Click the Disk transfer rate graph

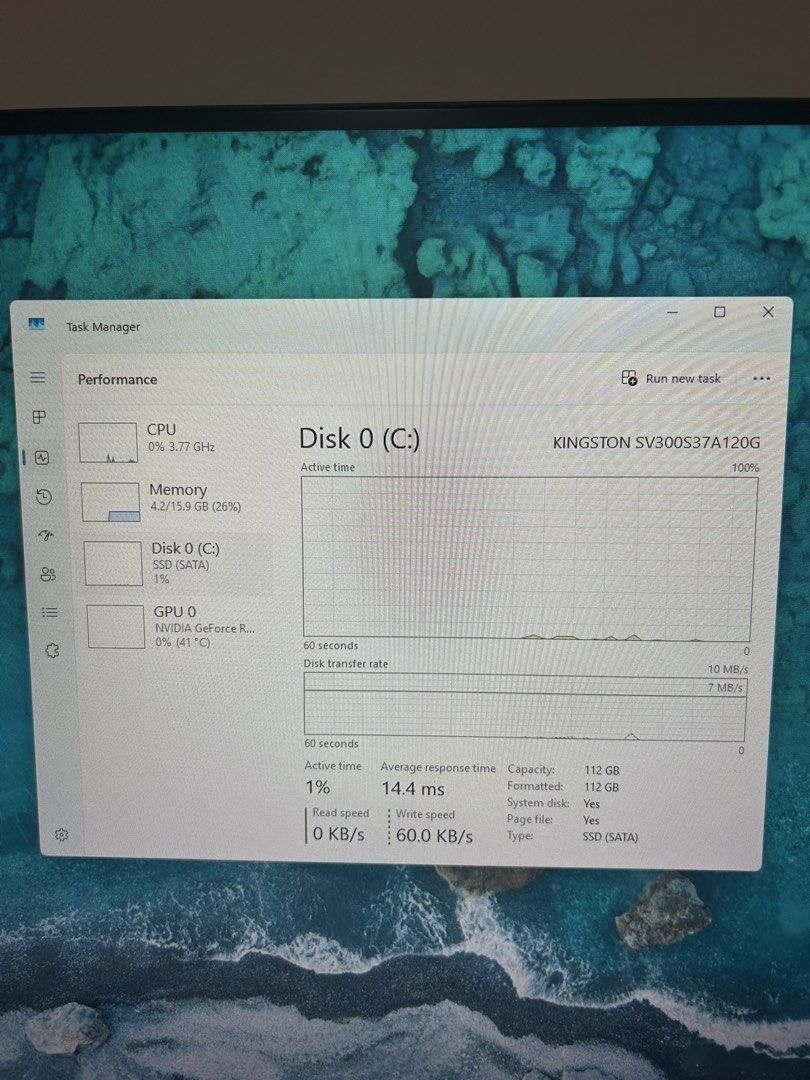524,706
